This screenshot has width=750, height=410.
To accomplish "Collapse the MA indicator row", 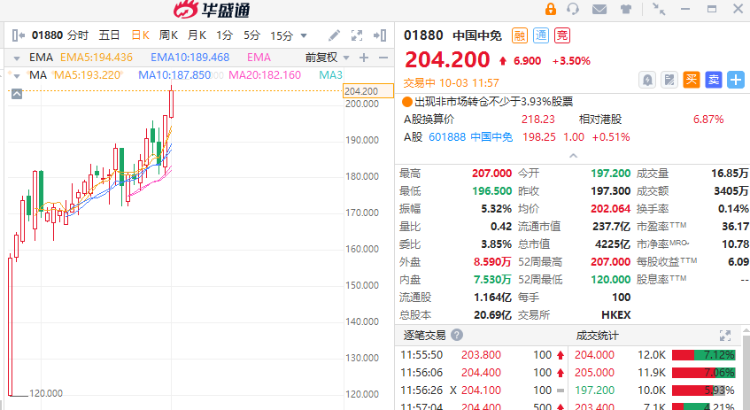I will (15, 75).
